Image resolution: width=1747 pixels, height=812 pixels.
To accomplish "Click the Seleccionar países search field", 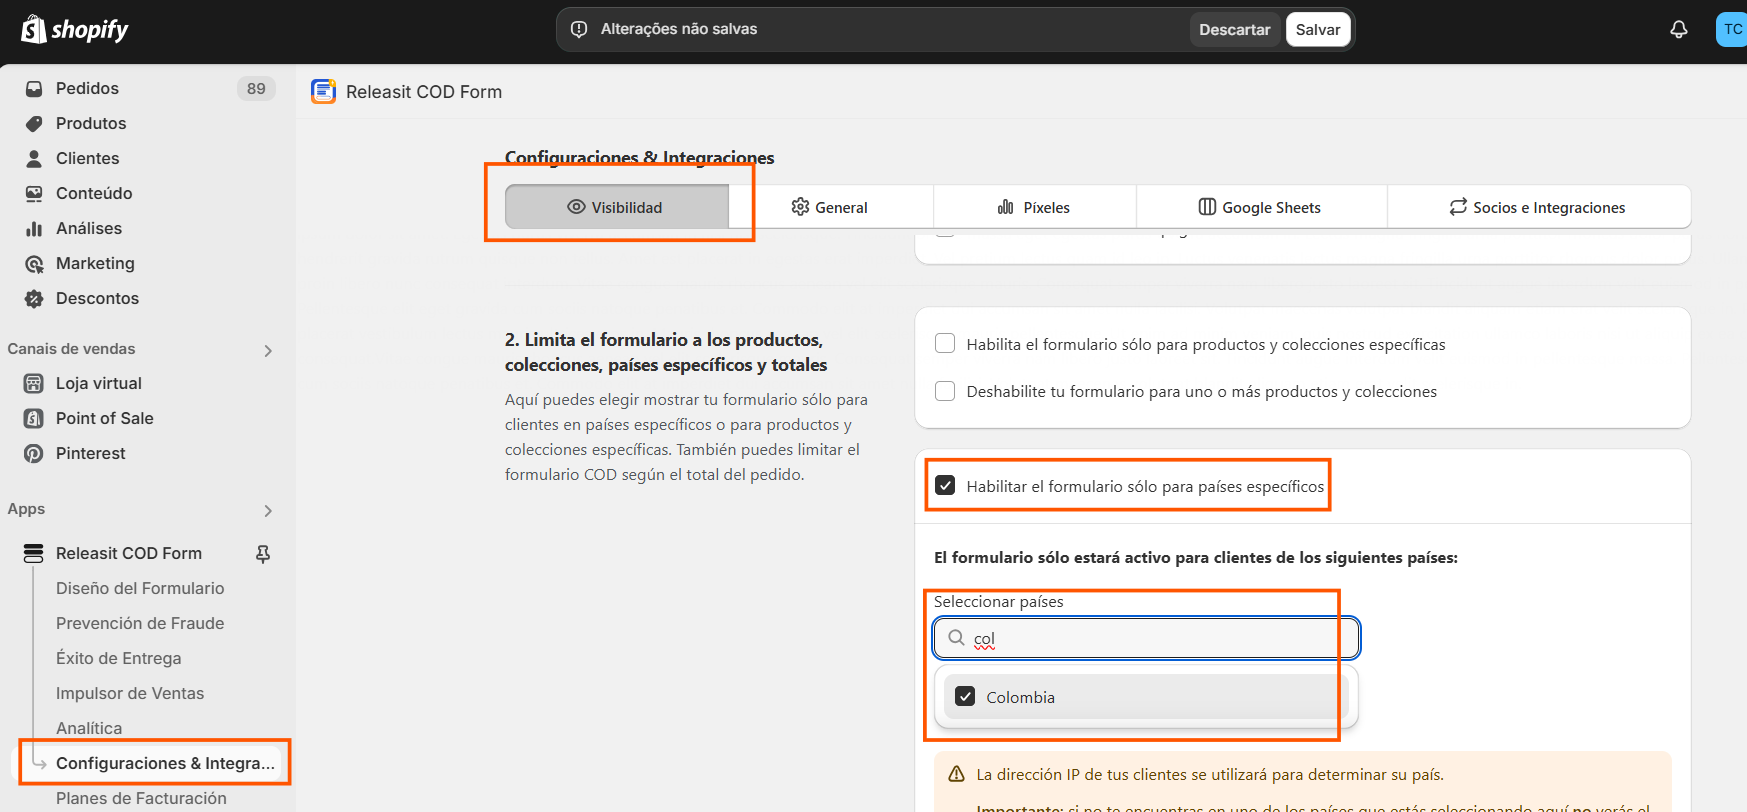I will coord(1146,638).
